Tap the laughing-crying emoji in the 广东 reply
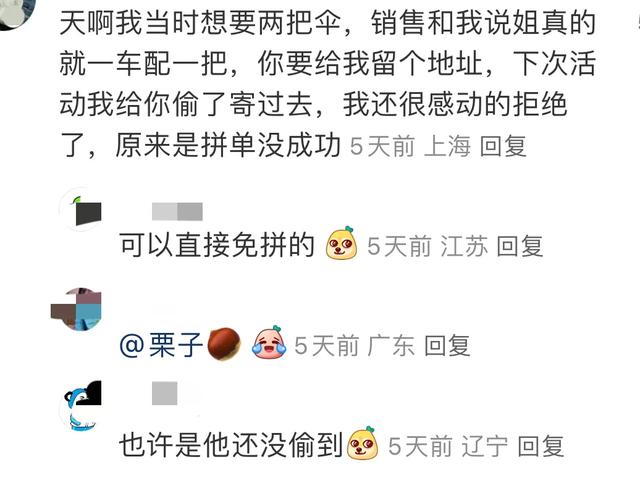This screenshot has height=483, width=640. (269, 343)
